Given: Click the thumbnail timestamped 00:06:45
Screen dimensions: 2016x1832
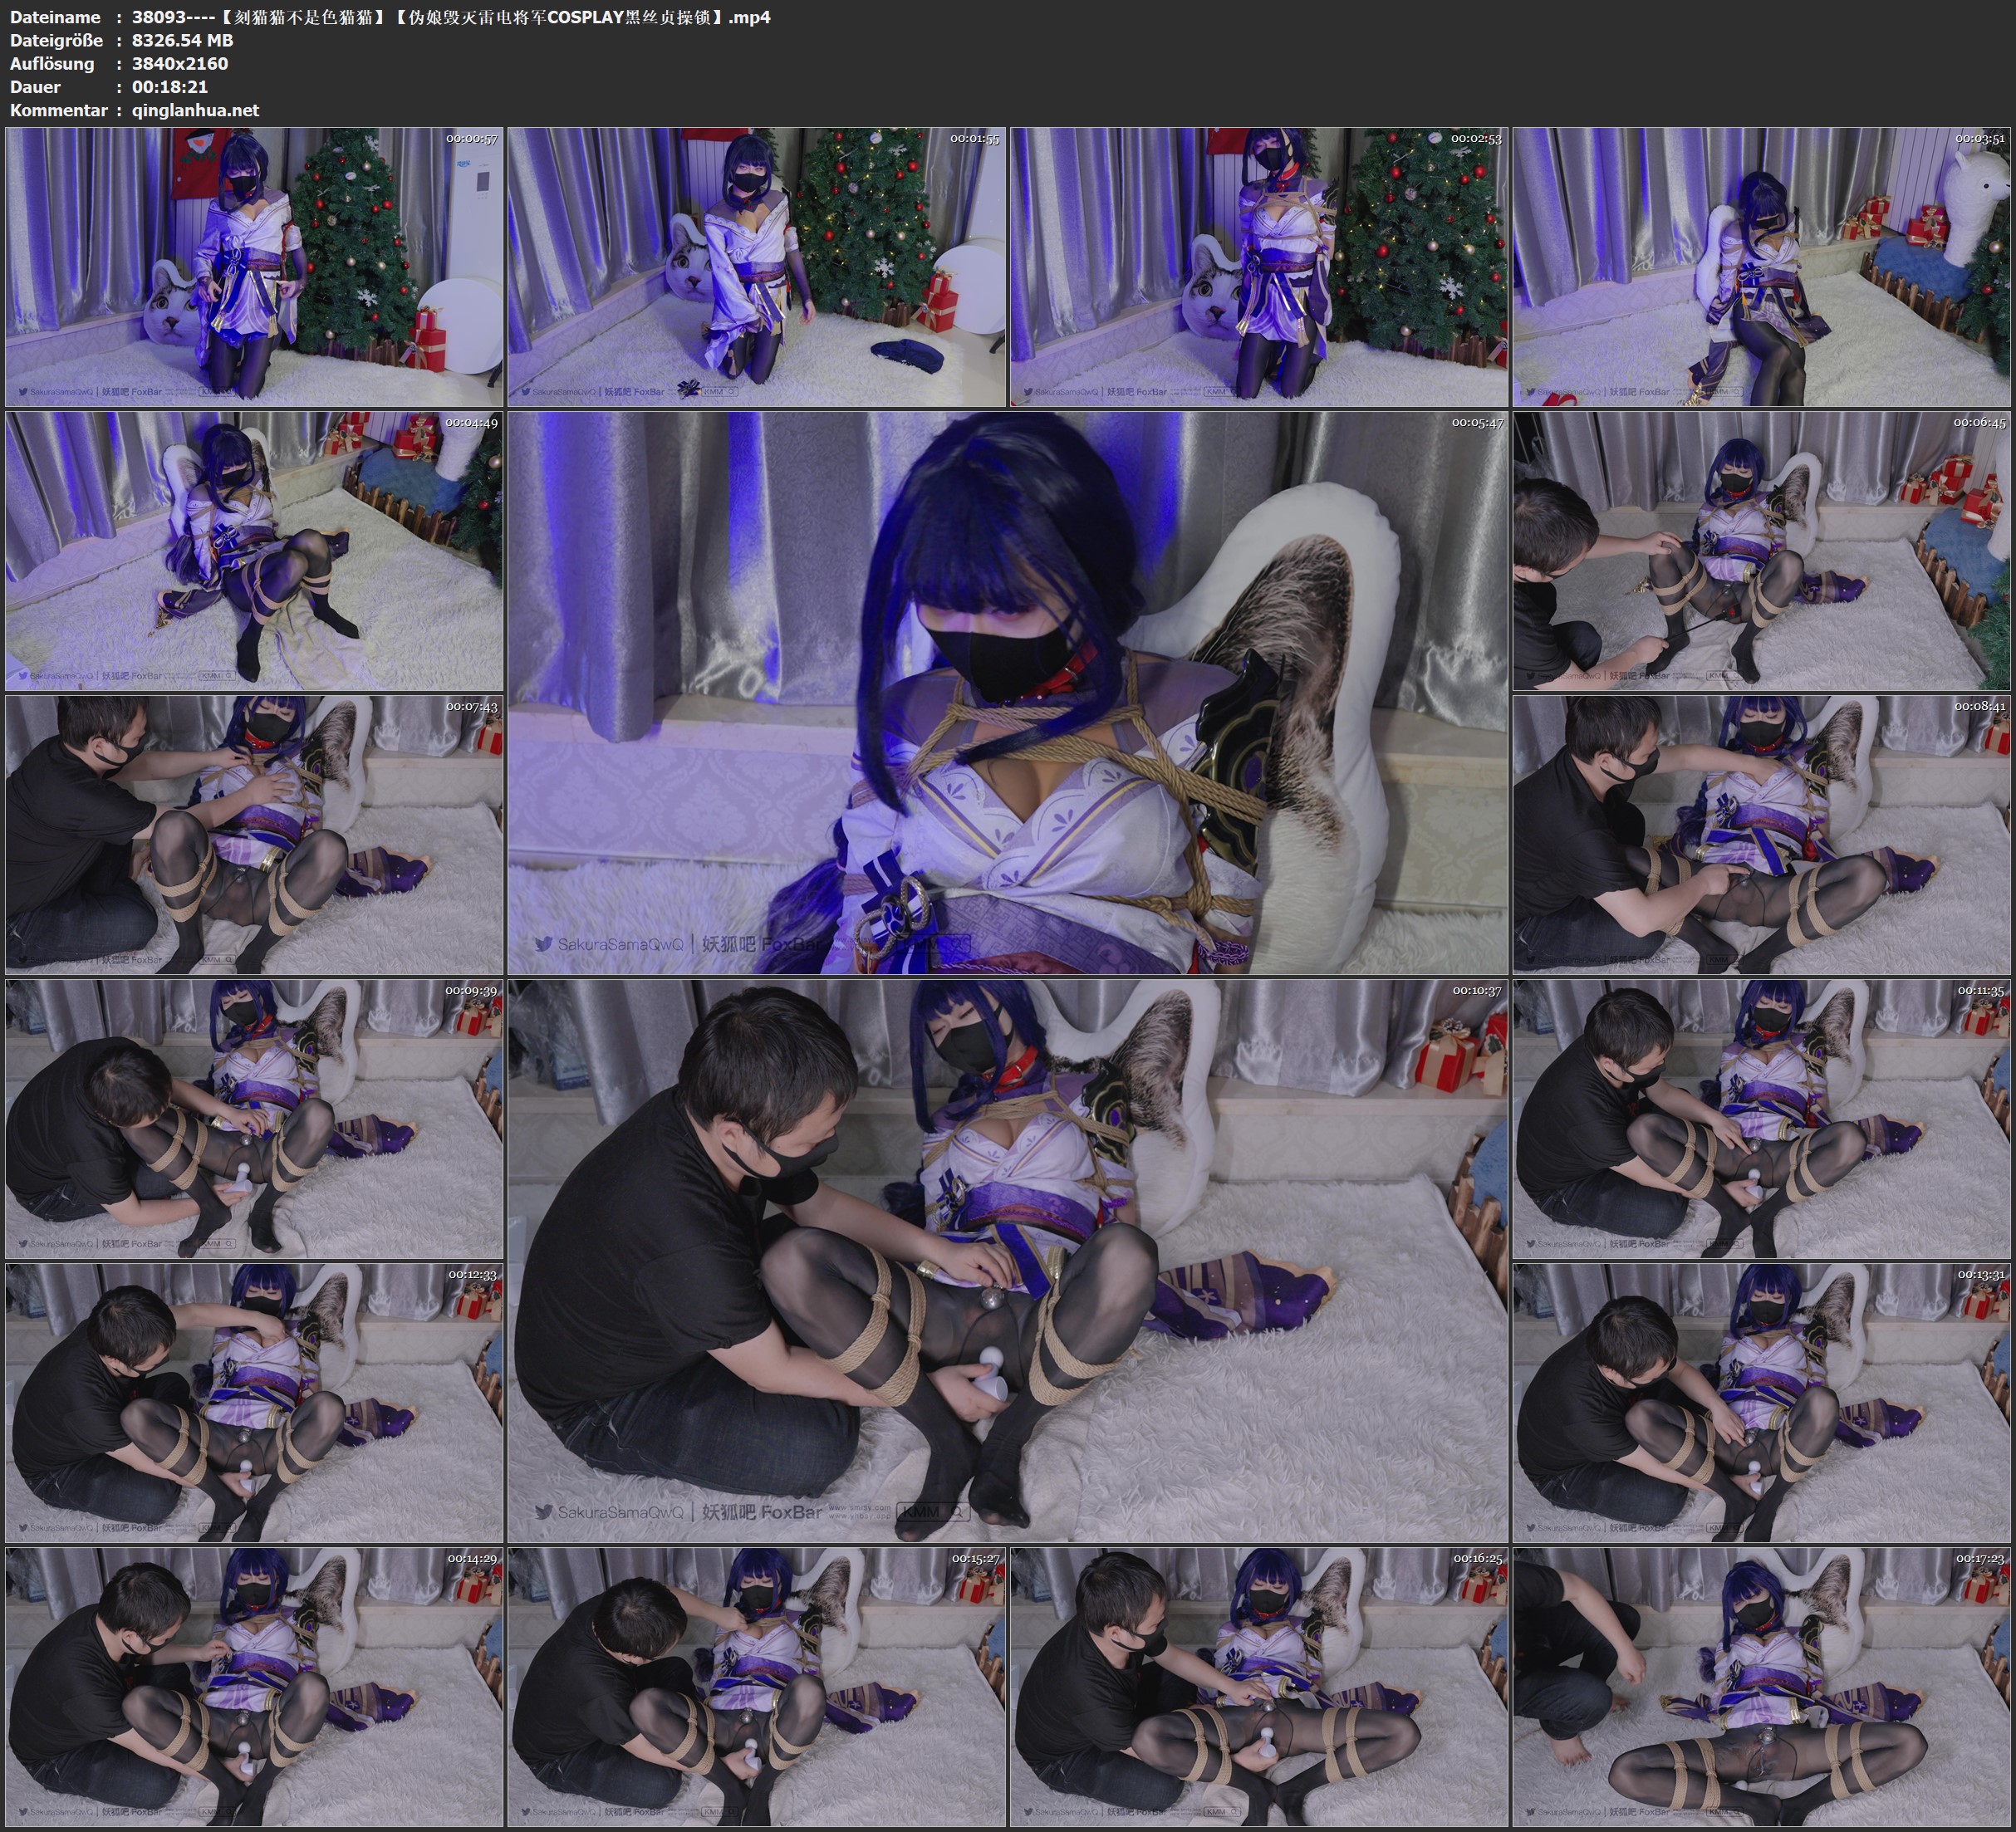Looking at the screenshot, I should click(x=1762, y=551).
